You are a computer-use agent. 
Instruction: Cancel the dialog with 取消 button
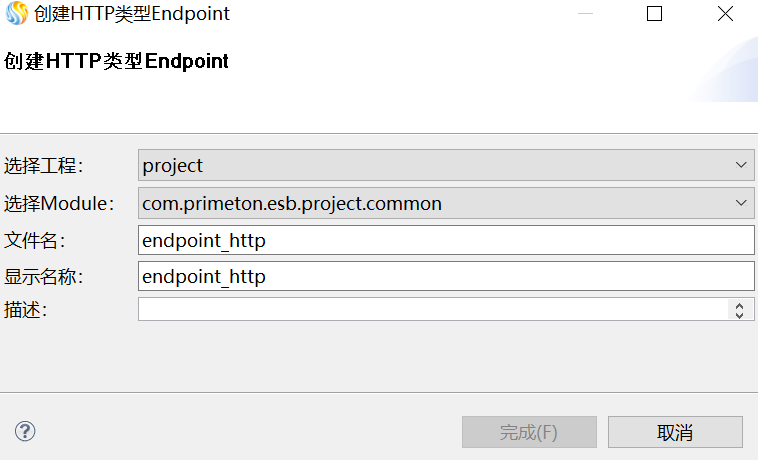(675, 432)
